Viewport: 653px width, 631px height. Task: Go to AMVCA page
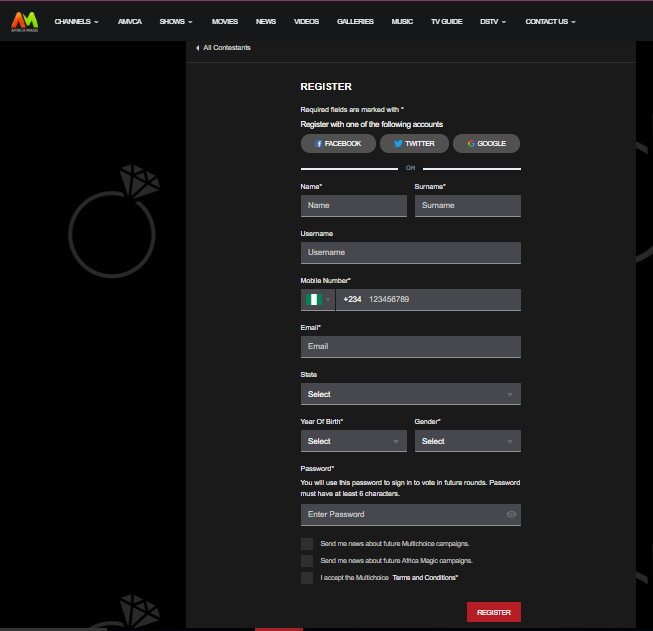[x=130, y=22]
